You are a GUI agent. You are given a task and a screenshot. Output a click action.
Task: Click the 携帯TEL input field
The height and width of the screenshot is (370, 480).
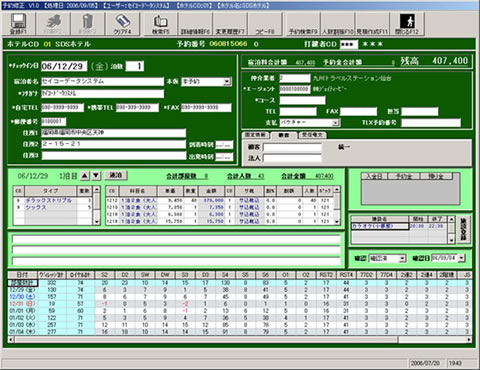click(x=137, y=108)
